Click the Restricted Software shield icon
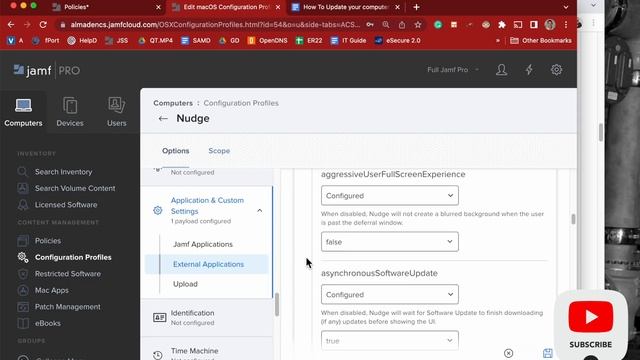Viewport: 640px width, 360px height. point(23,274)
